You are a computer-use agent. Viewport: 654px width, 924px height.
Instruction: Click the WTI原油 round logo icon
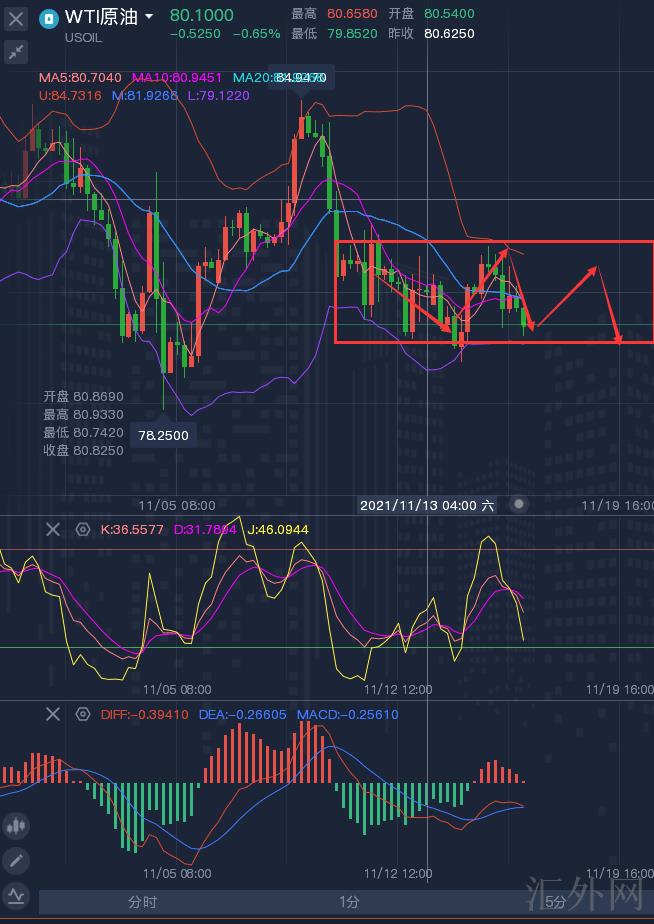(49, 17)
